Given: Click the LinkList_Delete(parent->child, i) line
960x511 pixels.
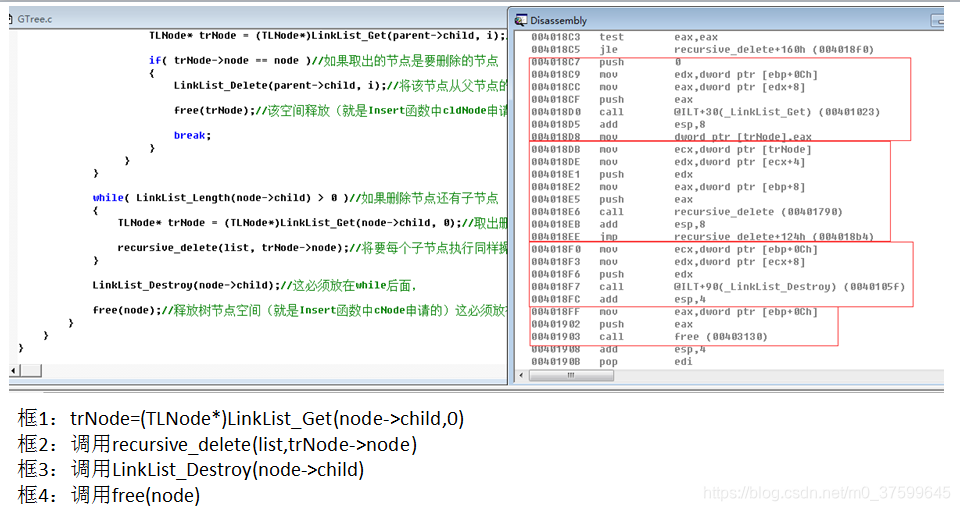Looking at the screenshot, I should [x=340, y=85].
